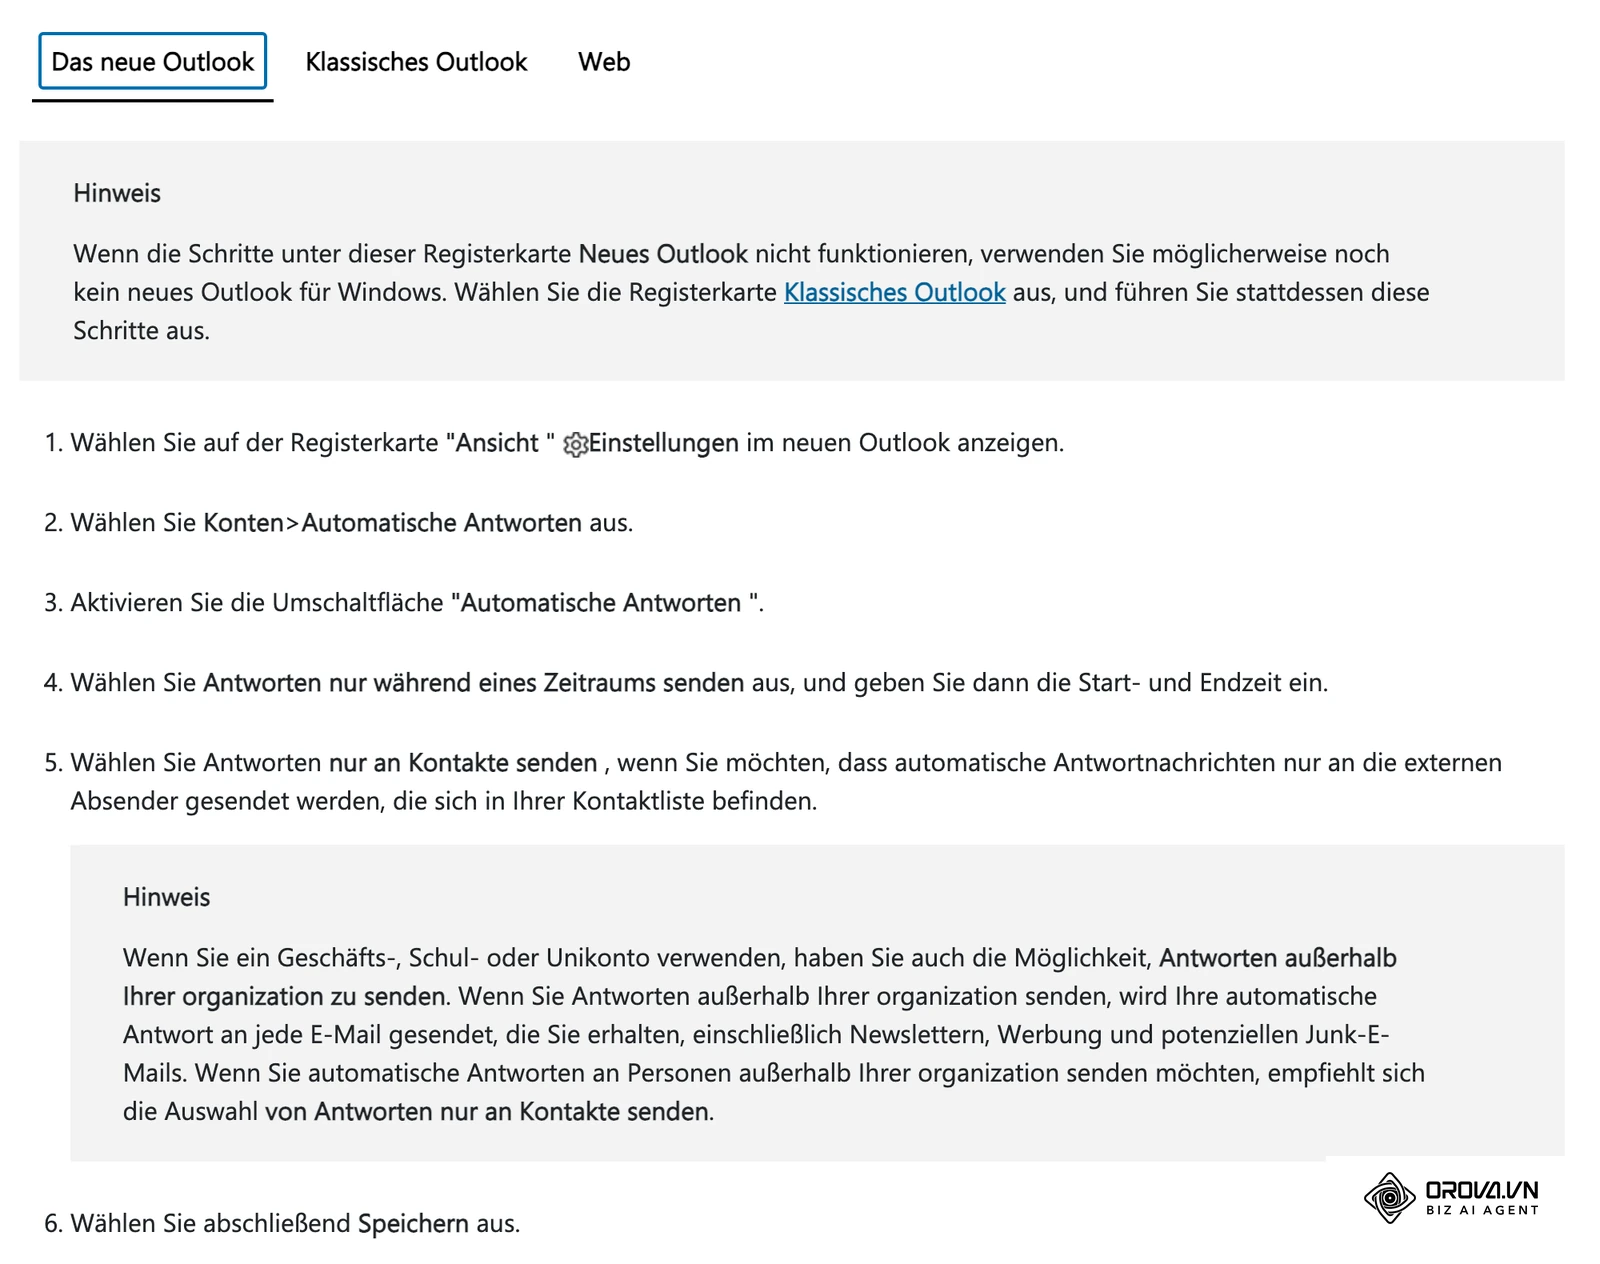
Task: Click the first "Hinweis" heading at the top
Action: [117, 193]
